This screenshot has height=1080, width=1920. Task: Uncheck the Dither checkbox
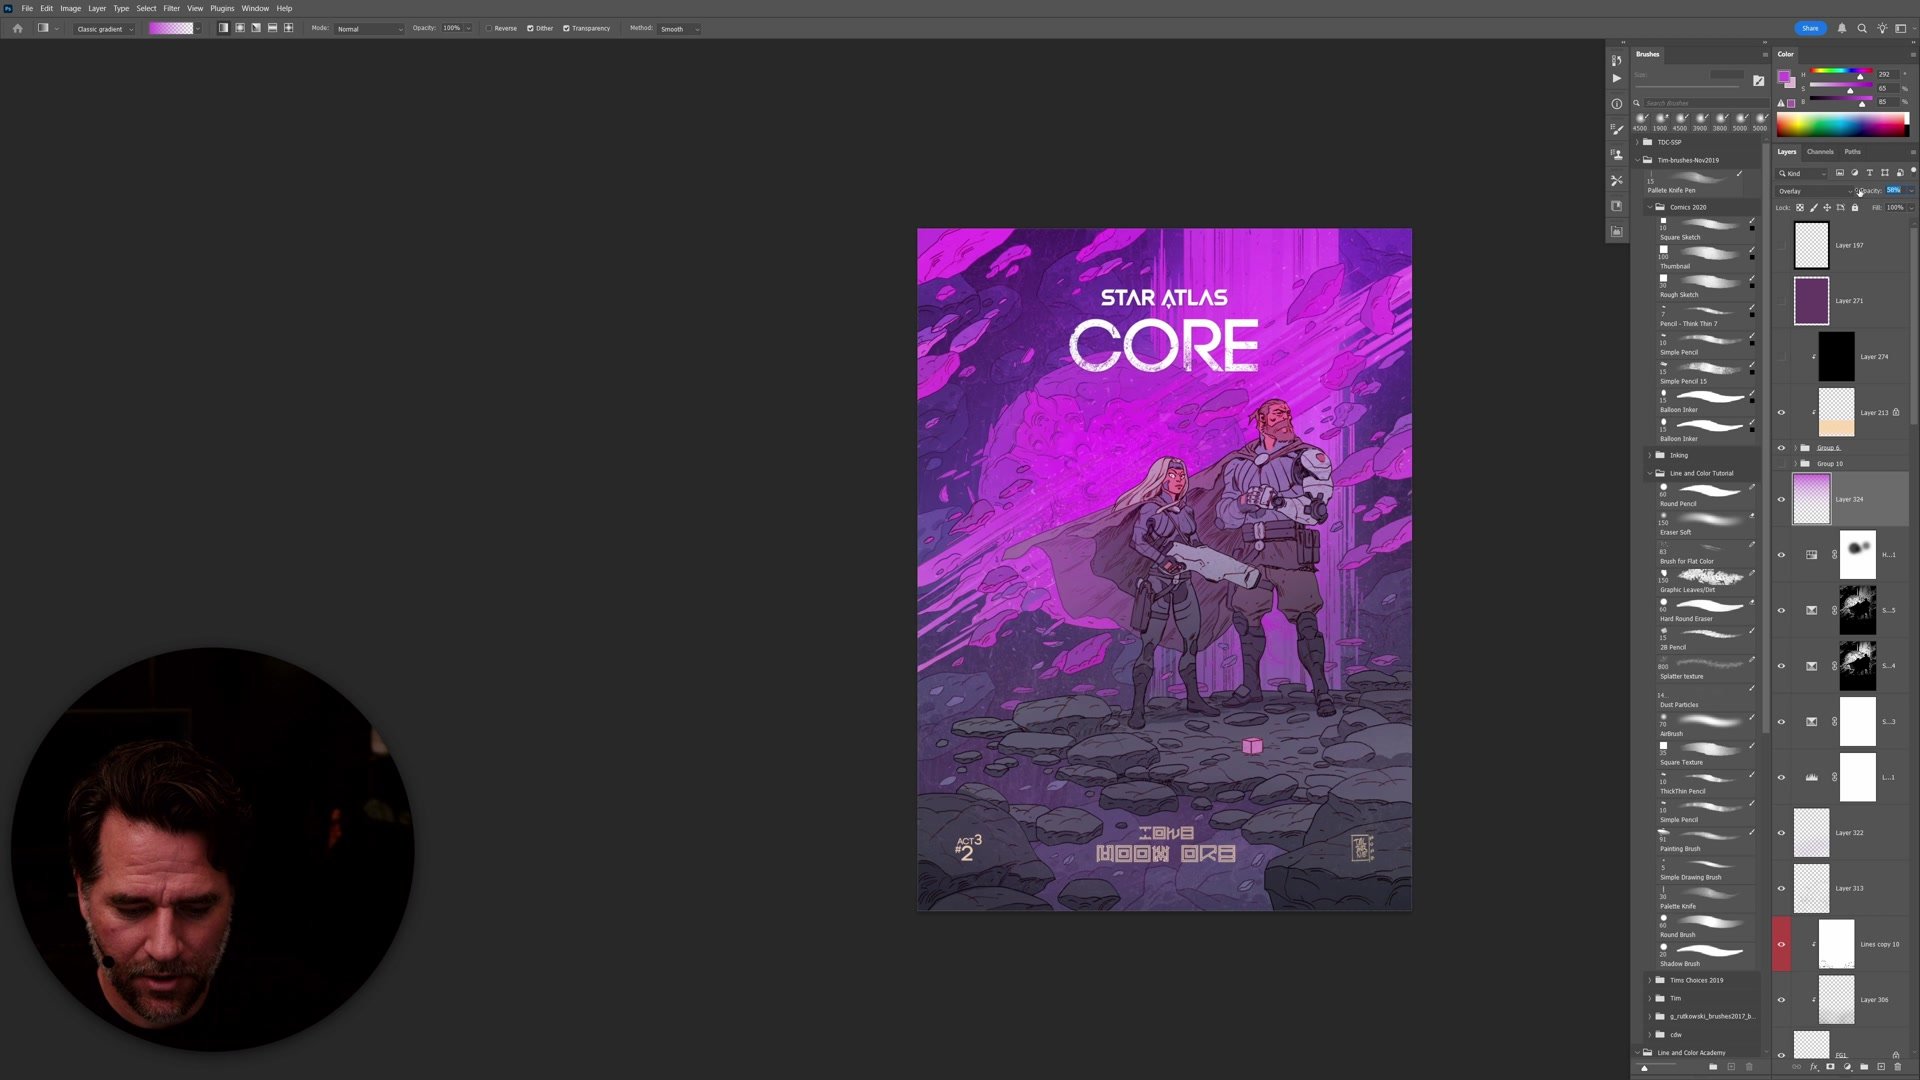[x=530, y=28]
